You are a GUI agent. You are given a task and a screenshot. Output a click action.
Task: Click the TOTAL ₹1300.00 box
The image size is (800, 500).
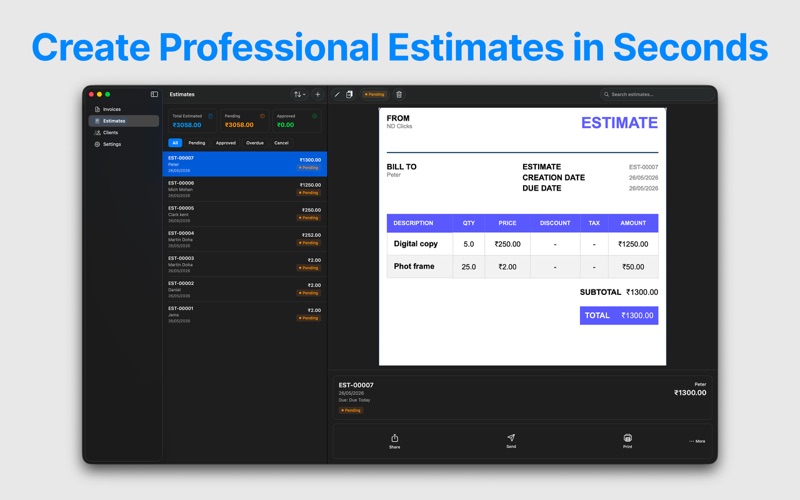[x=619, y=315]
